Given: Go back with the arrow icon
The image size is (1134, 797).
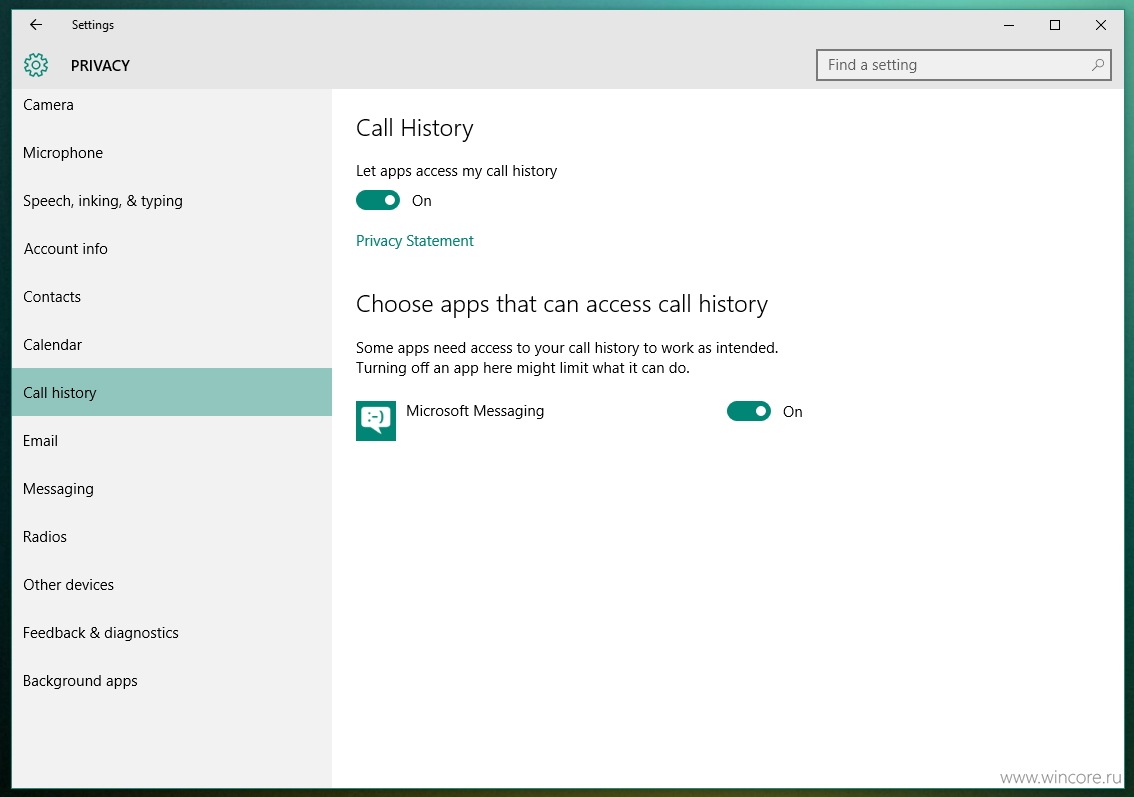Looking at the screenshot, I should pyautogui.click(x=35, y=25).
